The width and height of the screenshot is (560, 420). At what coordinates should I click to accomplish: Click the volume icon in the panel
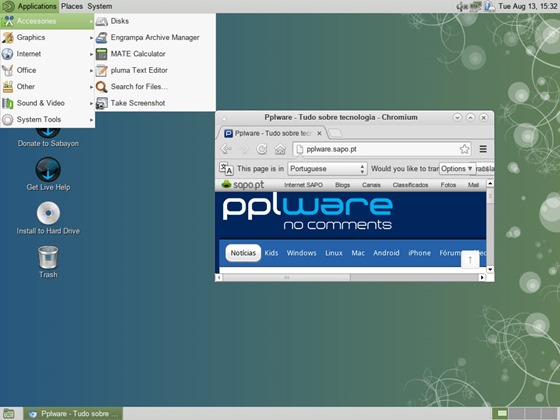462,6
